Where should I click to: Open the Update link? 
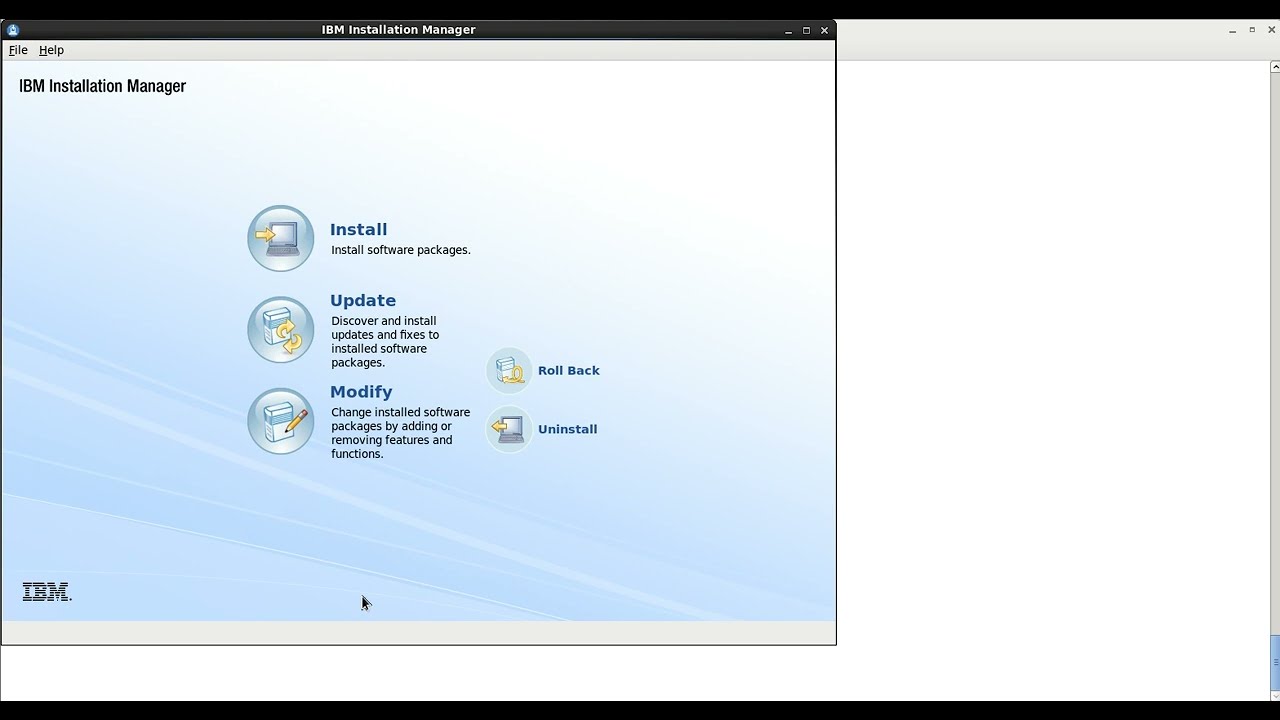(x=363, y=300)
